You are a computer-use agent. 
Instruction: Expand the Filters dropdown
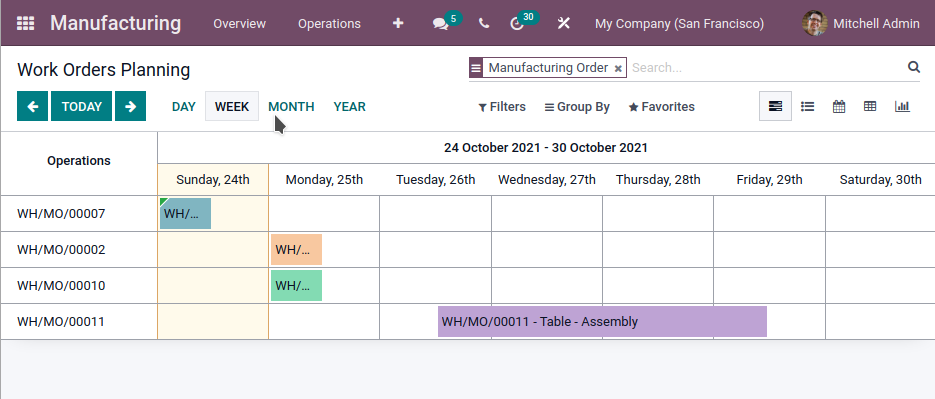pos(502,107)
